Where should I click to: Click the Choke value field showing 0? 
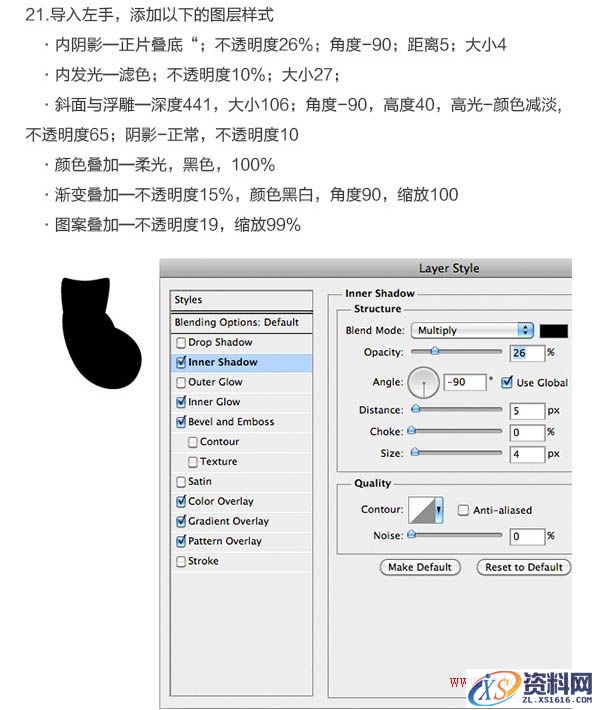pos(527,432)
